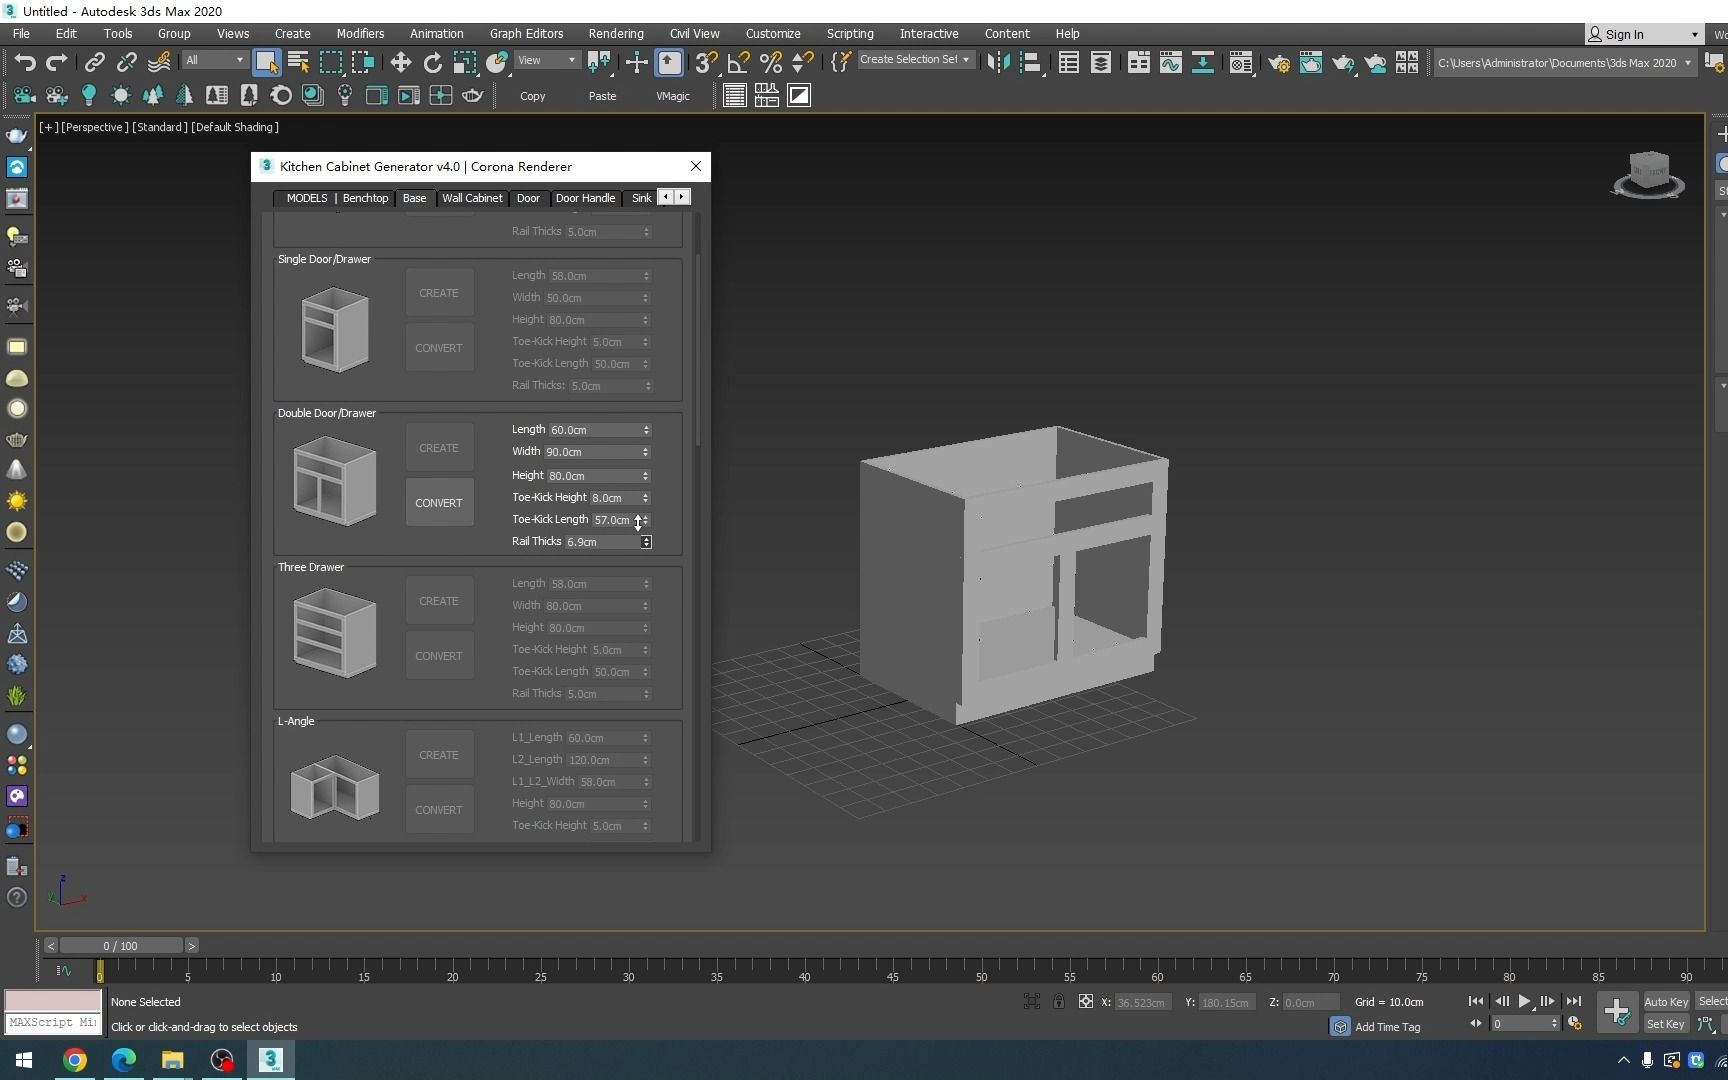Select the Rotate tool in toolbar
The image size is (1728, 1080).
(432, 62)
